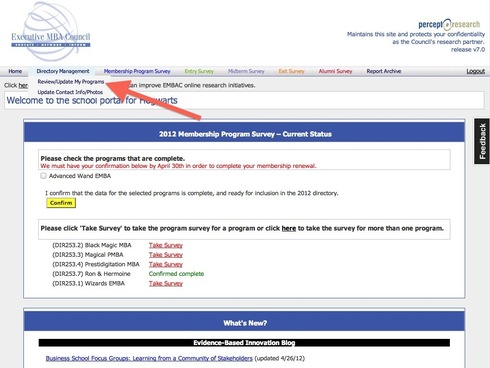This screenshot has width=490, height=368.
Task: Click the Logout link
Action: click(x=475, y=71)
